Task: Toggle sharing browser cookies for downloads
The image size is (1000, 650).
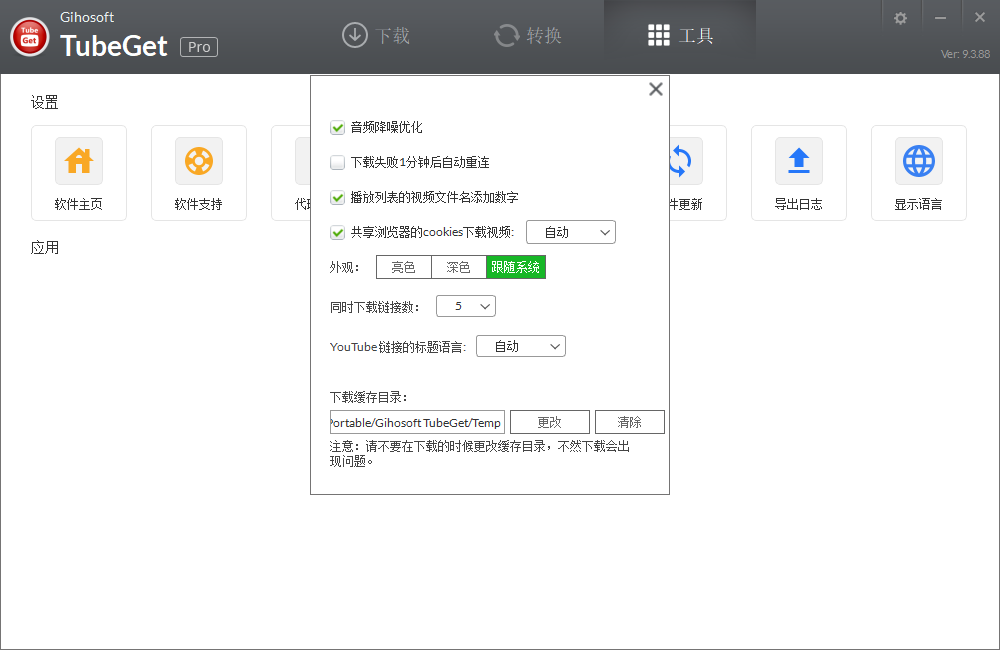Action: [337, 232]
